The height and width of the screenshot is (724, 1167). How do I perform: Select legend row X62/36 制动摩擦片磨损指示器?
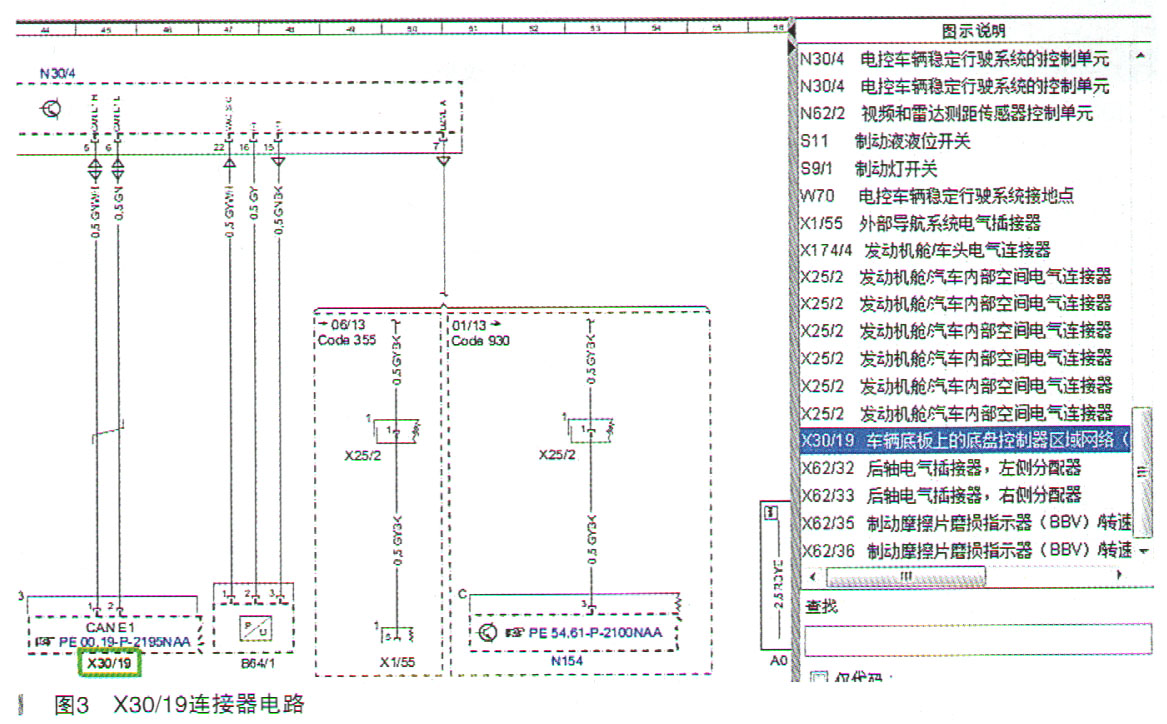[964, 550]
